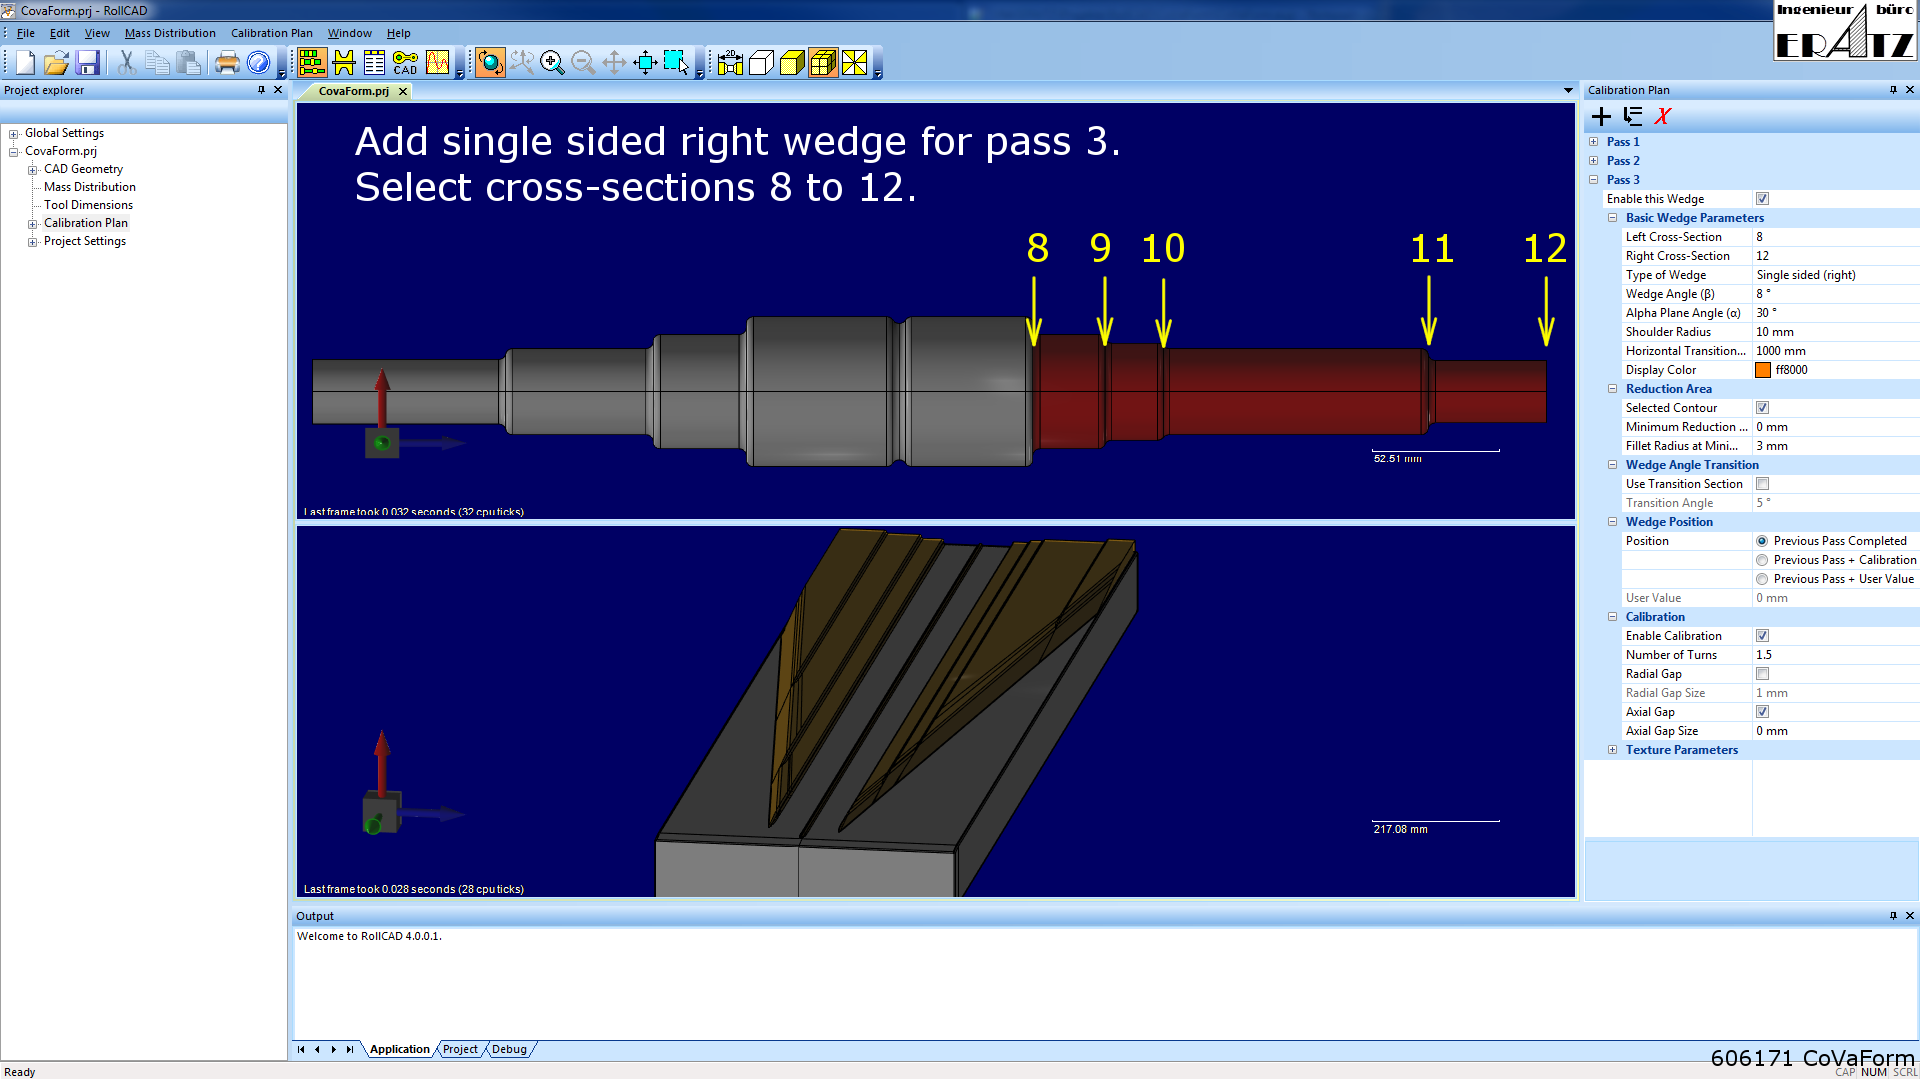Select Mass Distribution tree item
Screen dimensions: 1920x1080
tap(90, 187)
